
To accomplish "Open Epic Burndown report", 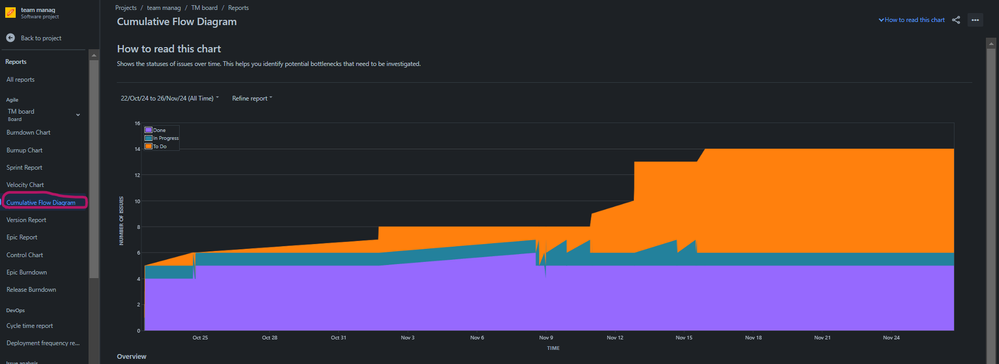I will [27, 272].
